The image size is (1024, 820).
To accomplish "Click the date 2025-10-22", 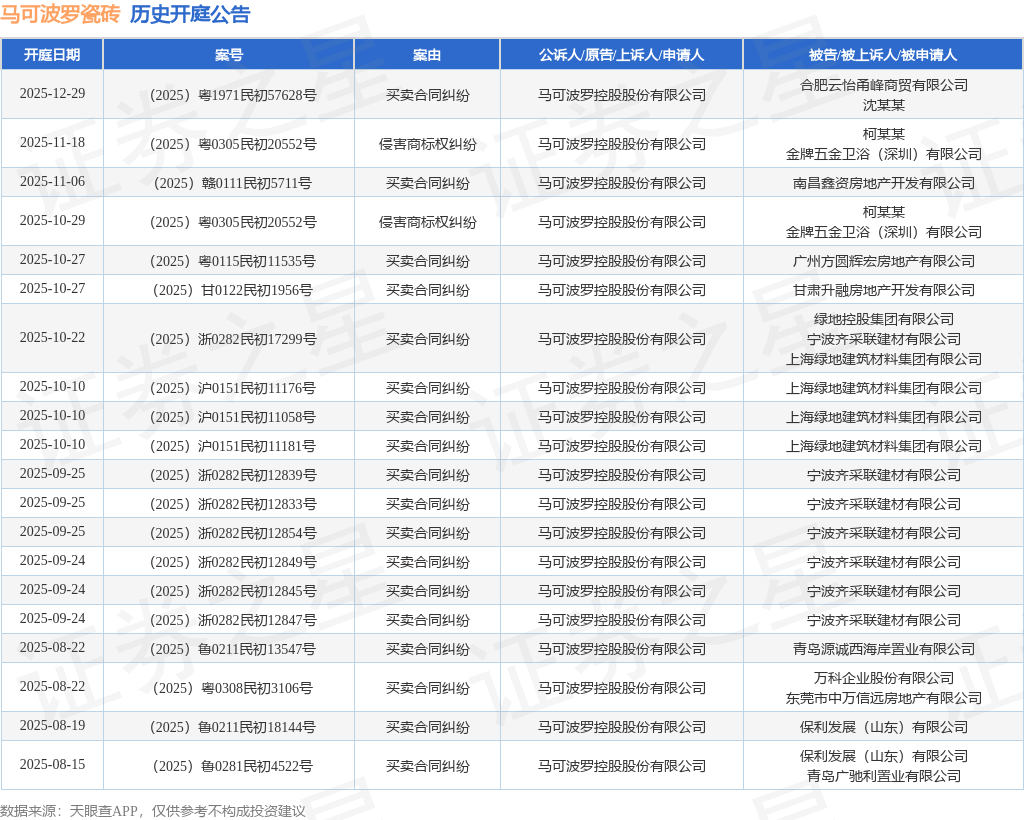I will [52, 338].
